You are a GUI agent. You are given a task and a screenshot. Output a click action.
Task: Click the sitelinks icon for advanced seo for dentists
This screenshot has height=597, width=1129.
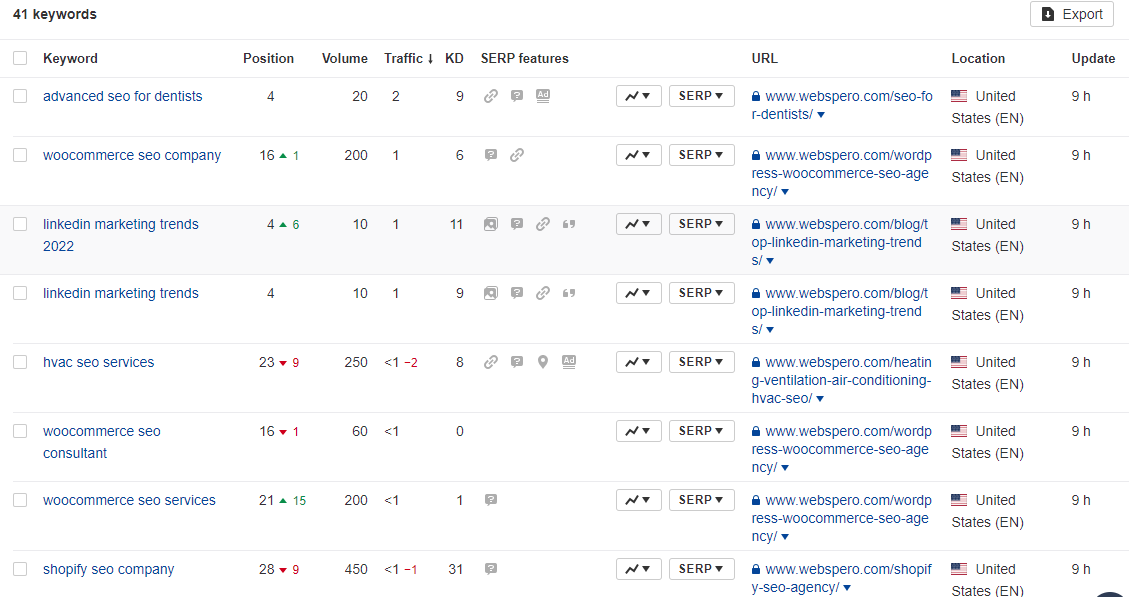coord(490,96)
